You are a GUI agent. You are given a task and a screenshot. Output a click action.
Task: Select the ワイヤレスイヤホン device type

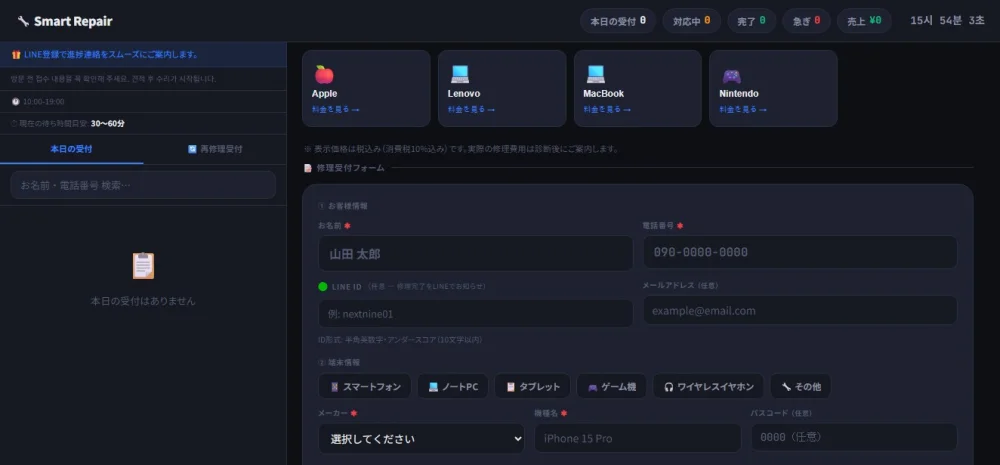coord(709,387)
